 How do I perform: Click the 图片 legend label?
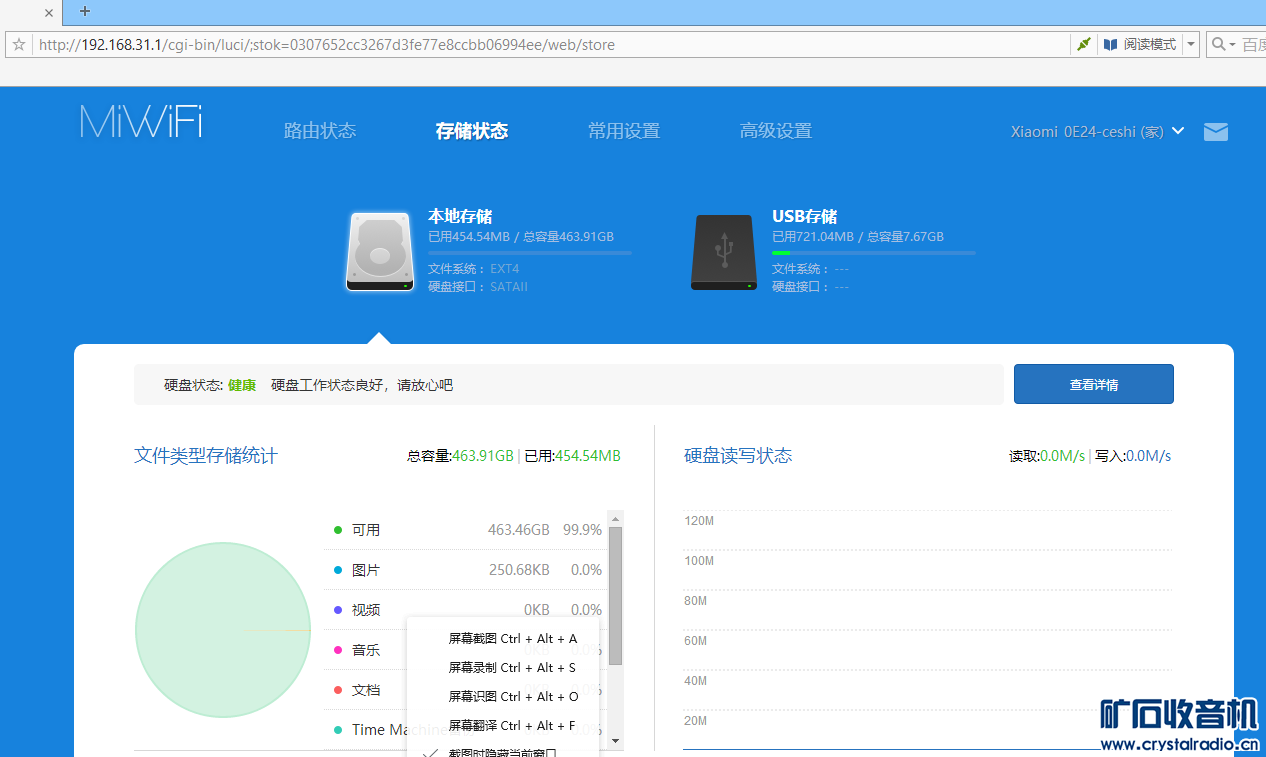pyautogui.click(x=366, y=570)
